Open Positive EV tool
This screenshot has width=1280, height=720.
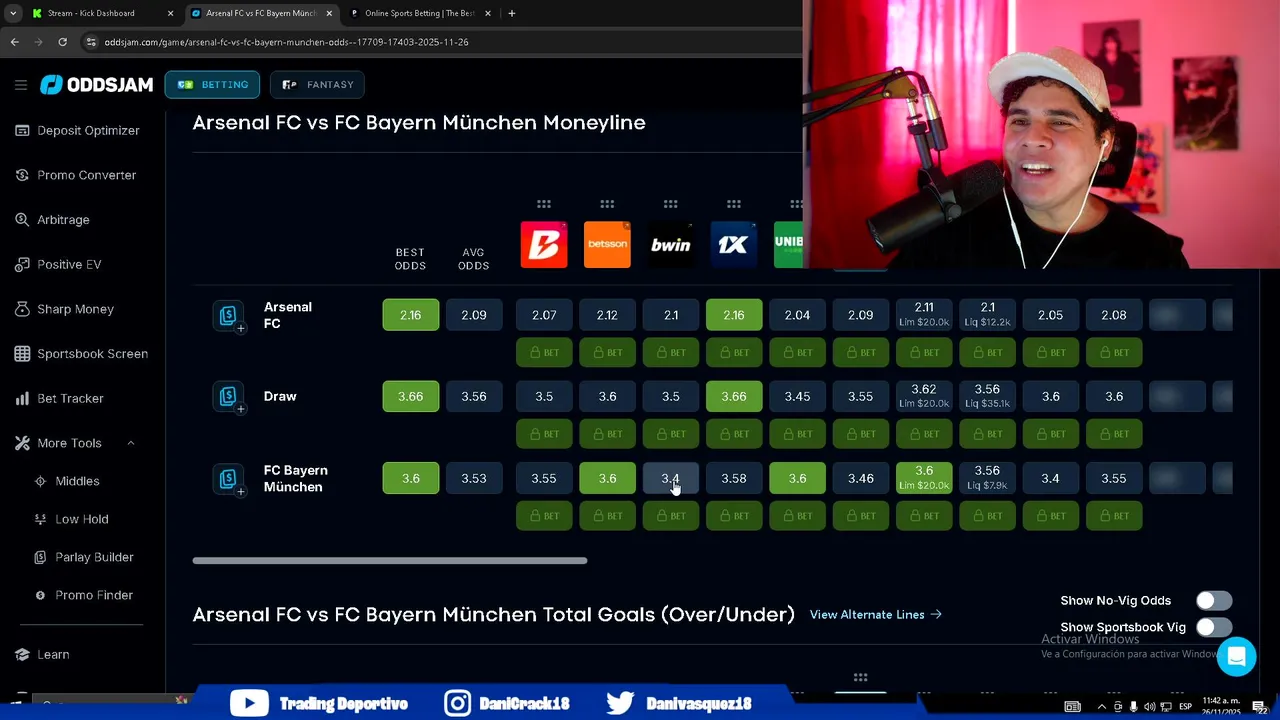[58, 264]
